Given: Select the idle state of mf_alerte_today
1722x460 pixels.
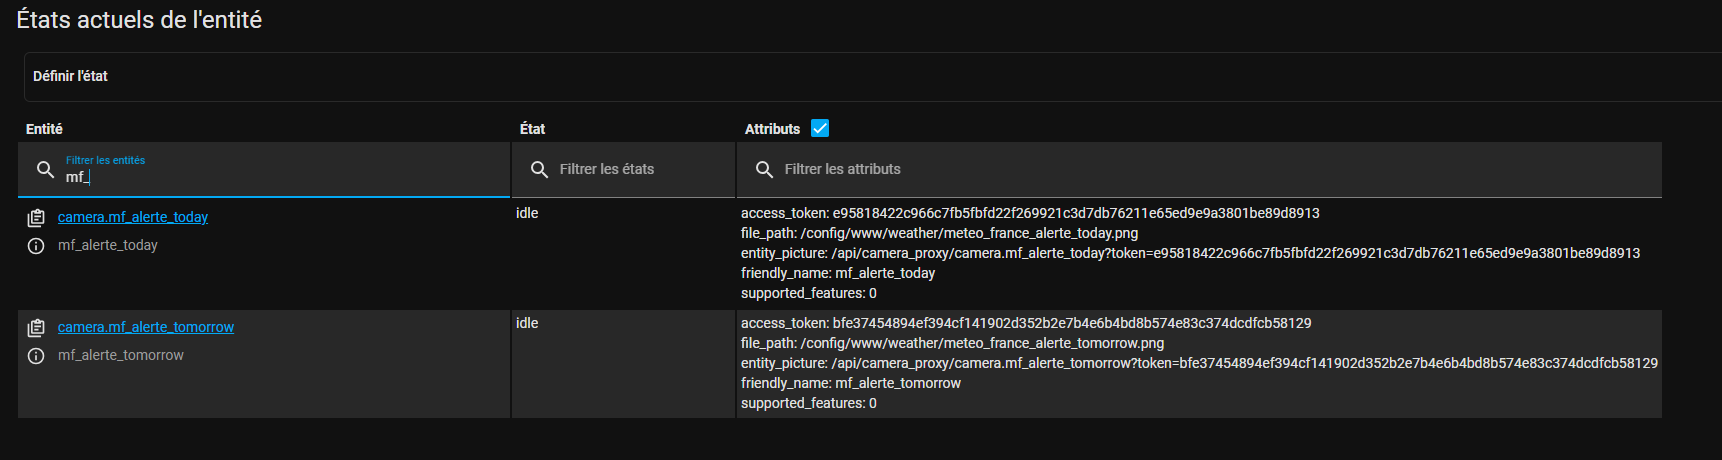Looking at the screenshot, I should point(527,213).
